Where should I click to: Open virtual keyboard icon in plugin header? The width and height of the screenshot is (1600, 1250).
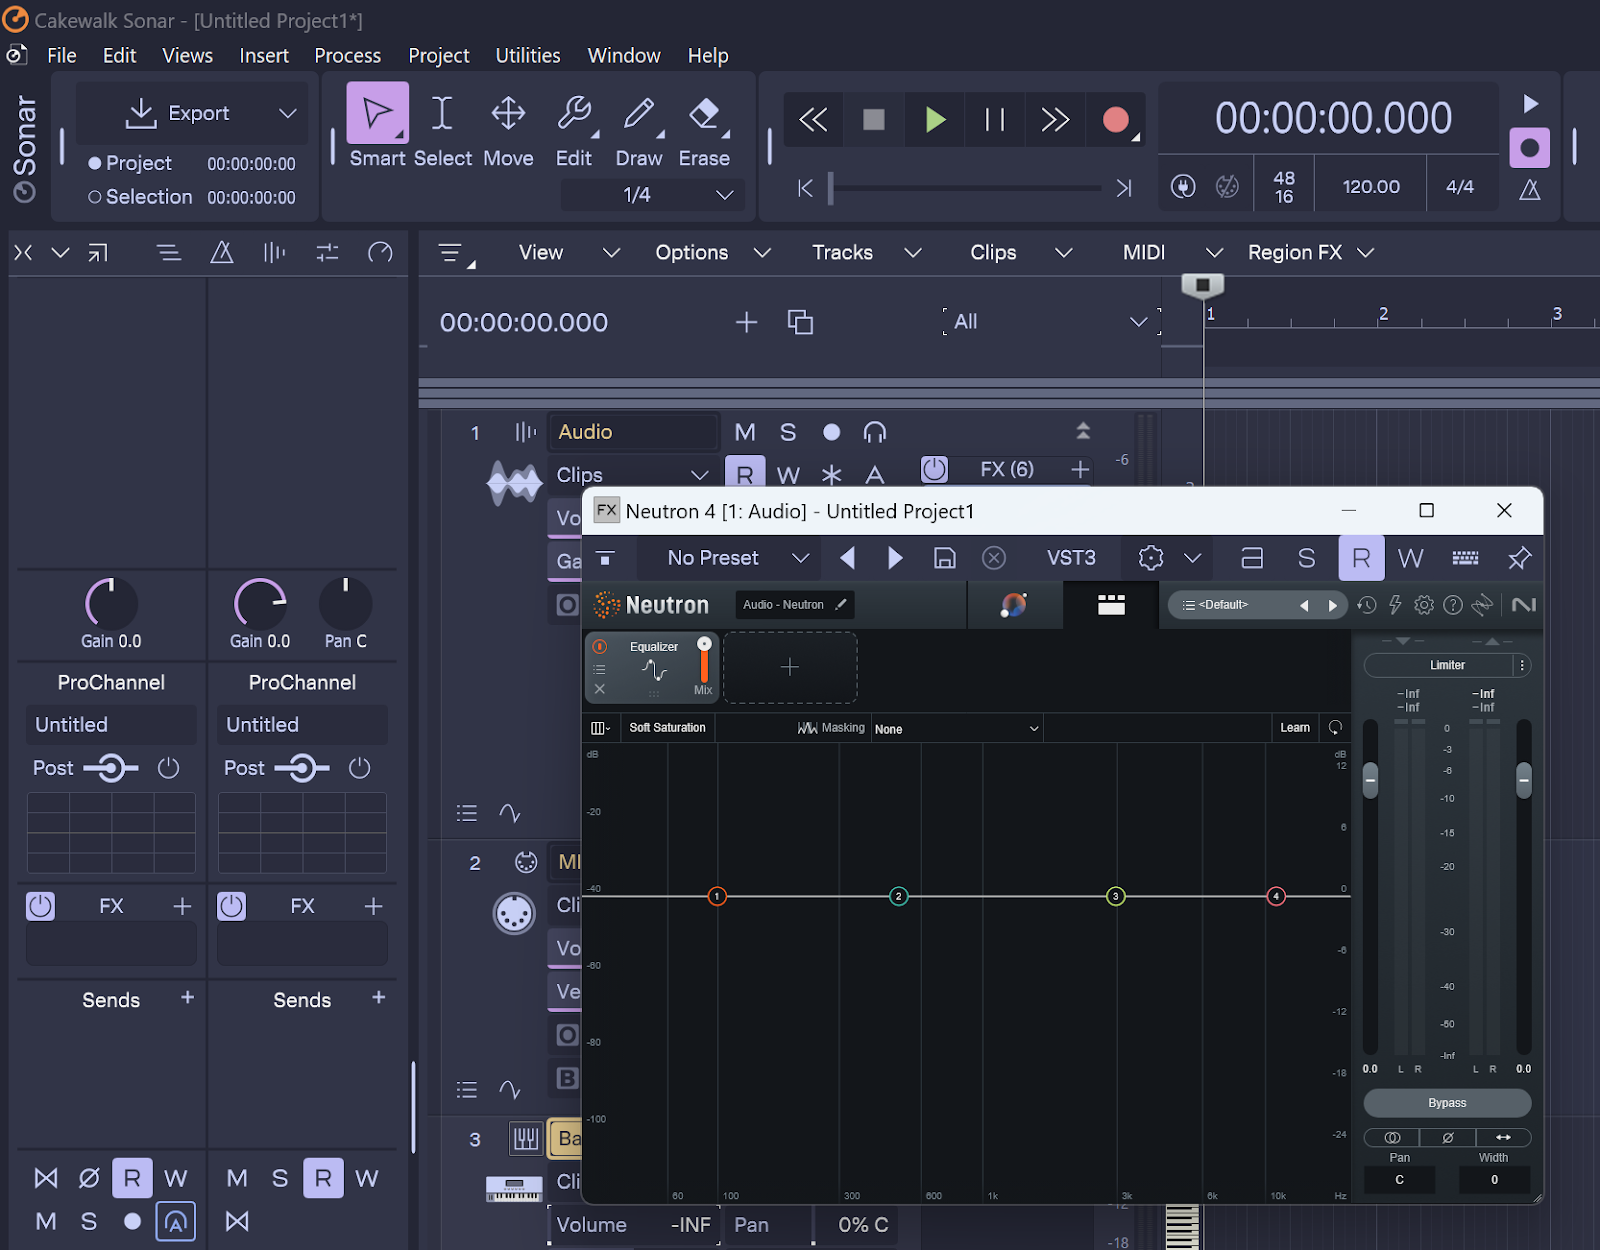1466,558
